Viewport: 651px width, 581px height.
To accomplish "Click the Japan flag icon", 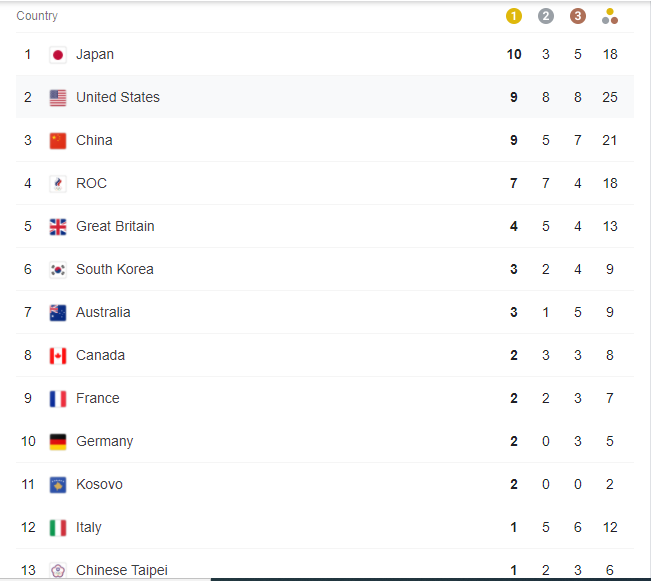I will [x=58, y=55].
